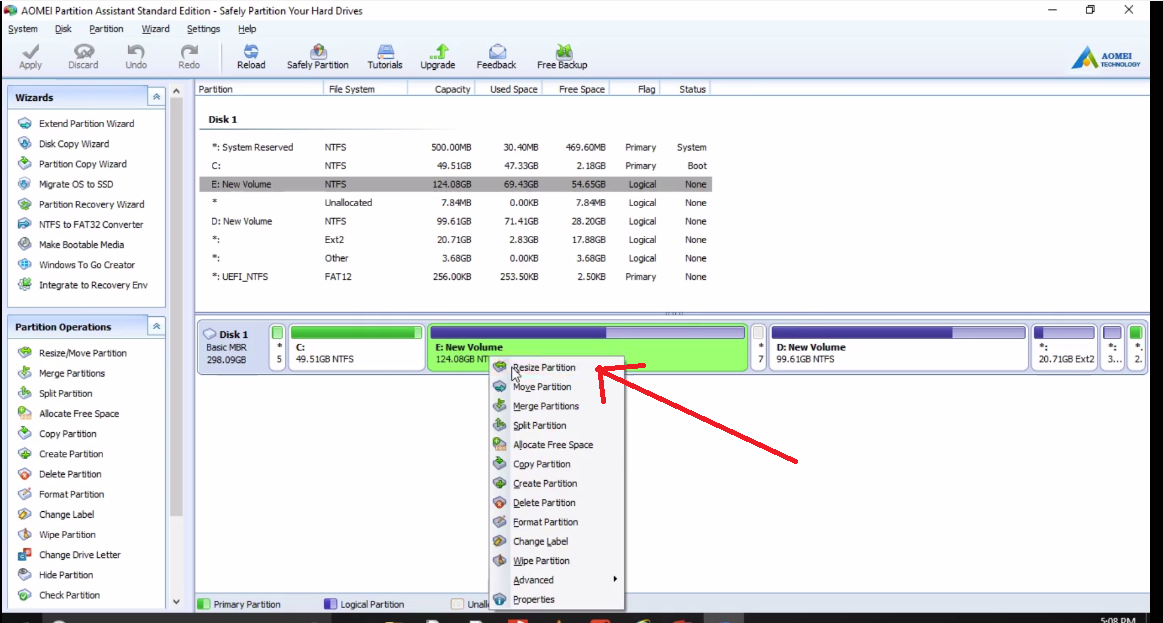The width and height of the screenshot is (1163, 623).
Task: Choose Delete Partition in context menu
Action: pos(557,503)
